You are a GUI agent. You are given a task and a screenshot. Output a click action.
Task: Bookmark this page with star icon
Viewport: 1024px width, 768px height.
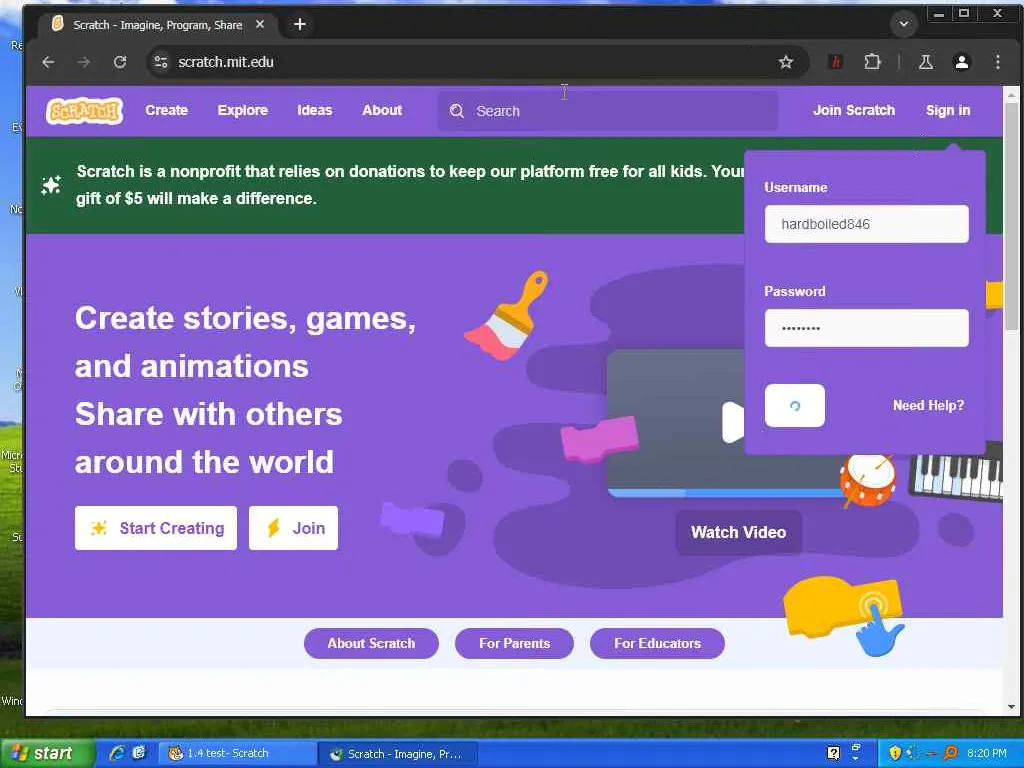point(786,62)
